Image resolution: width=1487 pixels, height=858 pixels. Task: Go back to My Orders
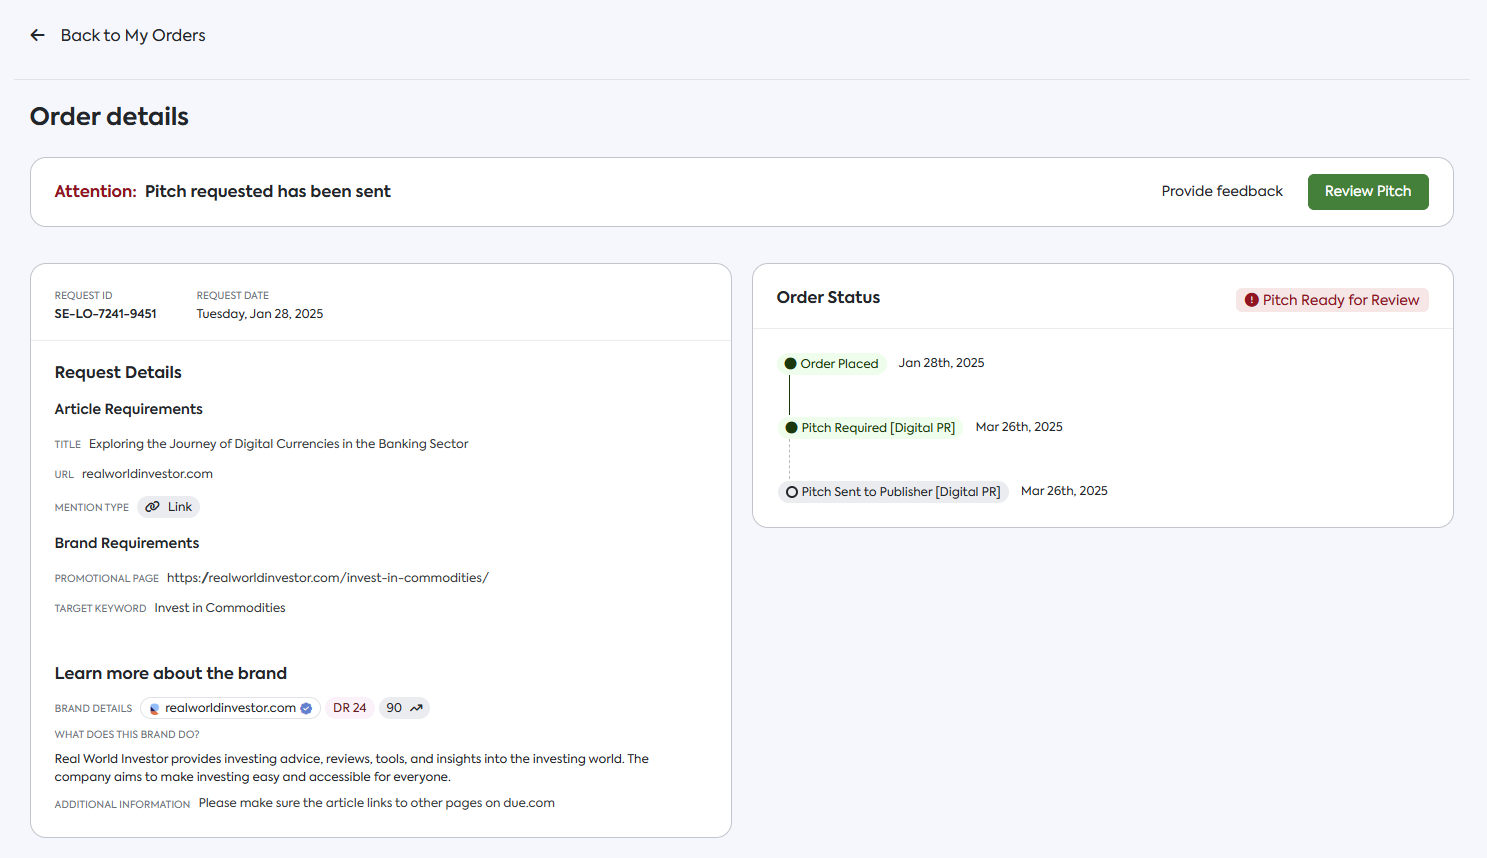132,35
